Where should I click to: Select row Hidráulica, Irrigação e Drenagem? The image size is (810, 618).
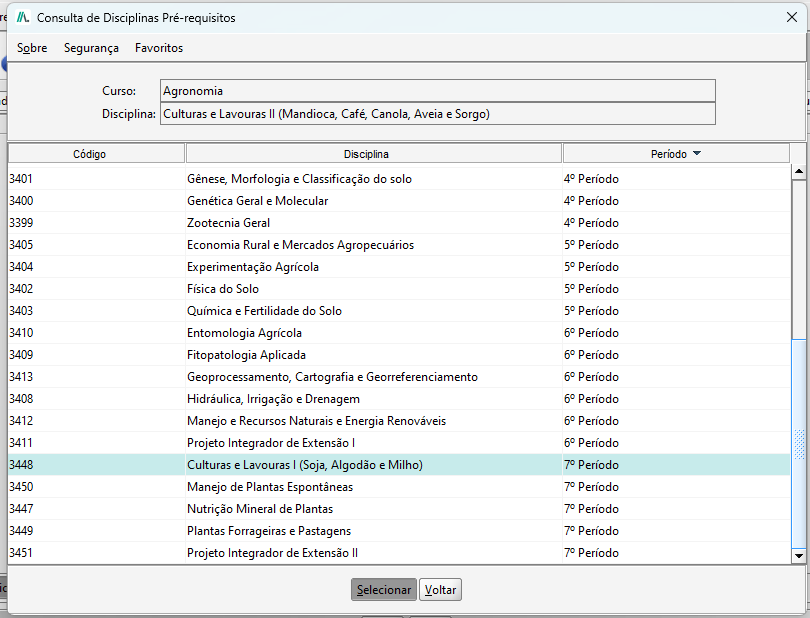(x=399, y=399)
